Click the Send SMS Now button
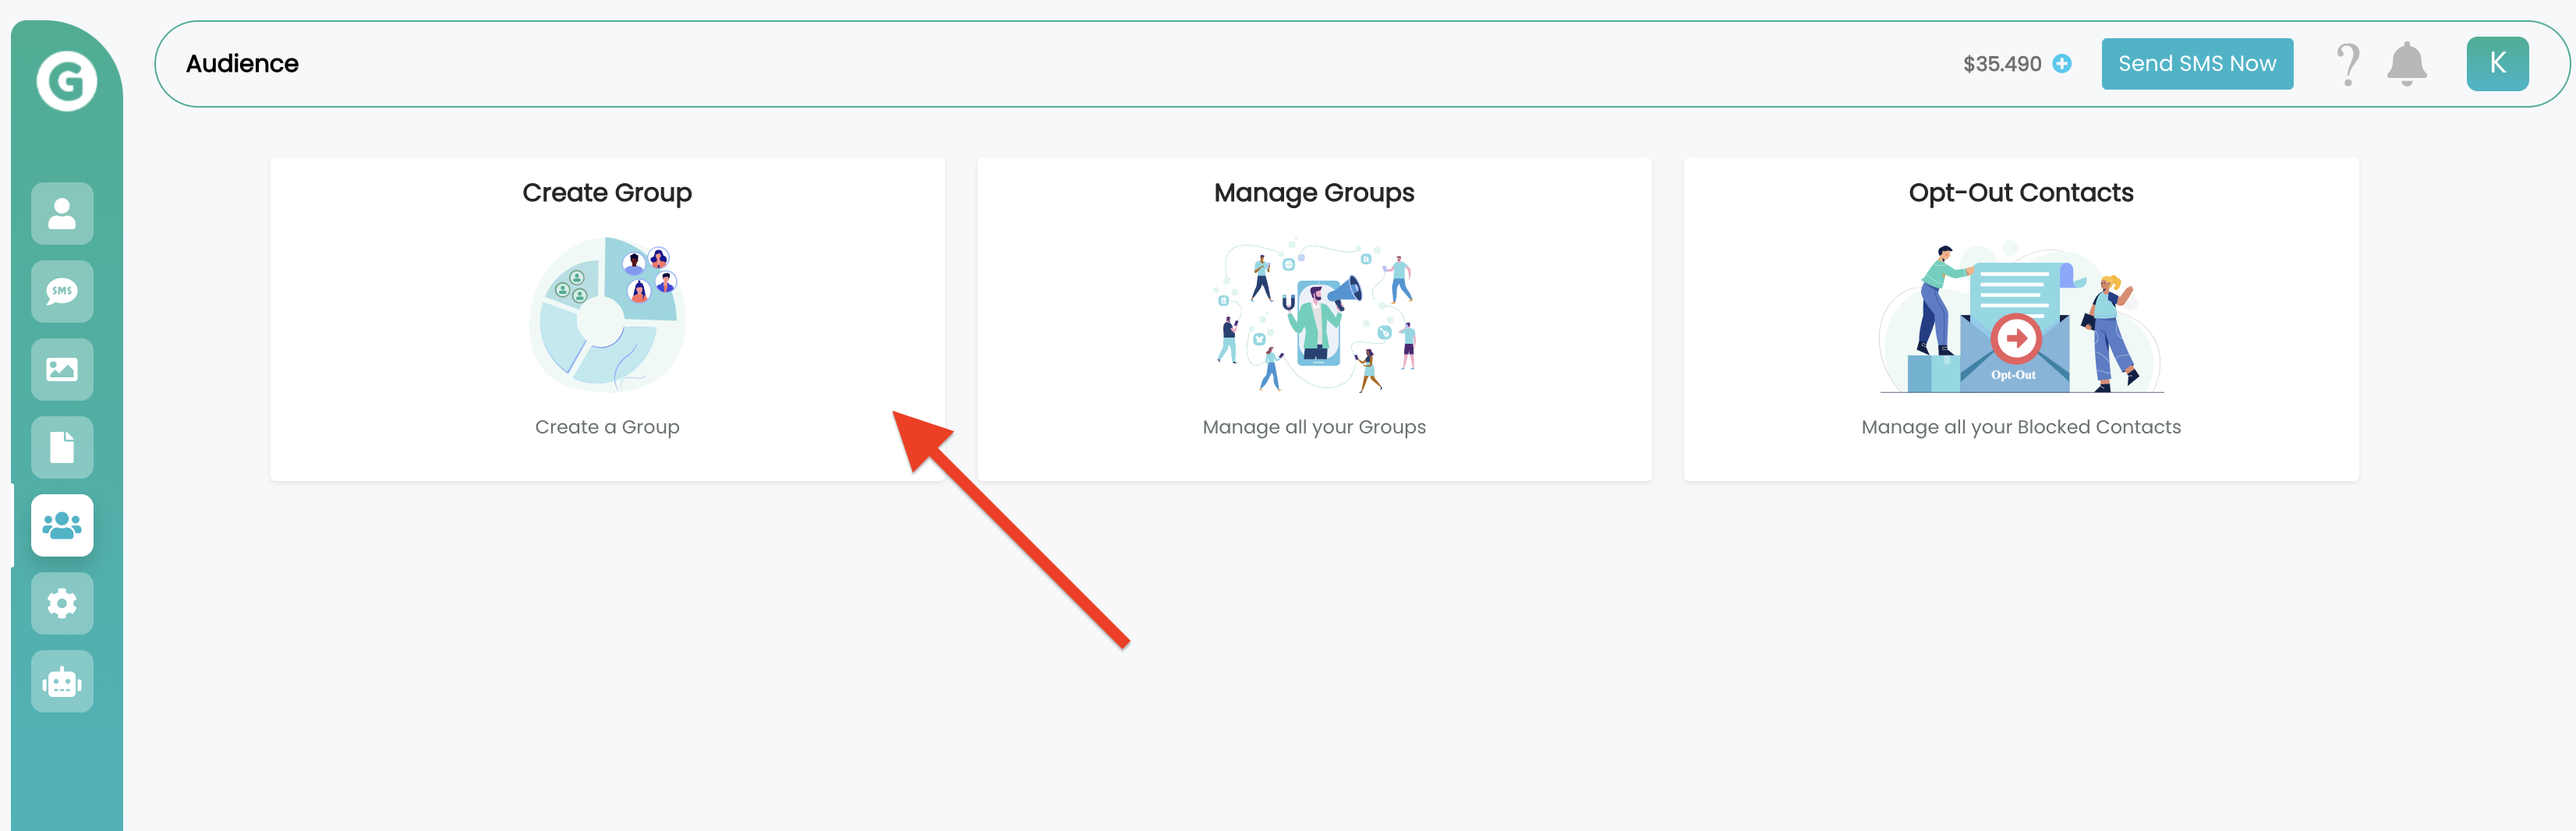 coord(2197,64)
